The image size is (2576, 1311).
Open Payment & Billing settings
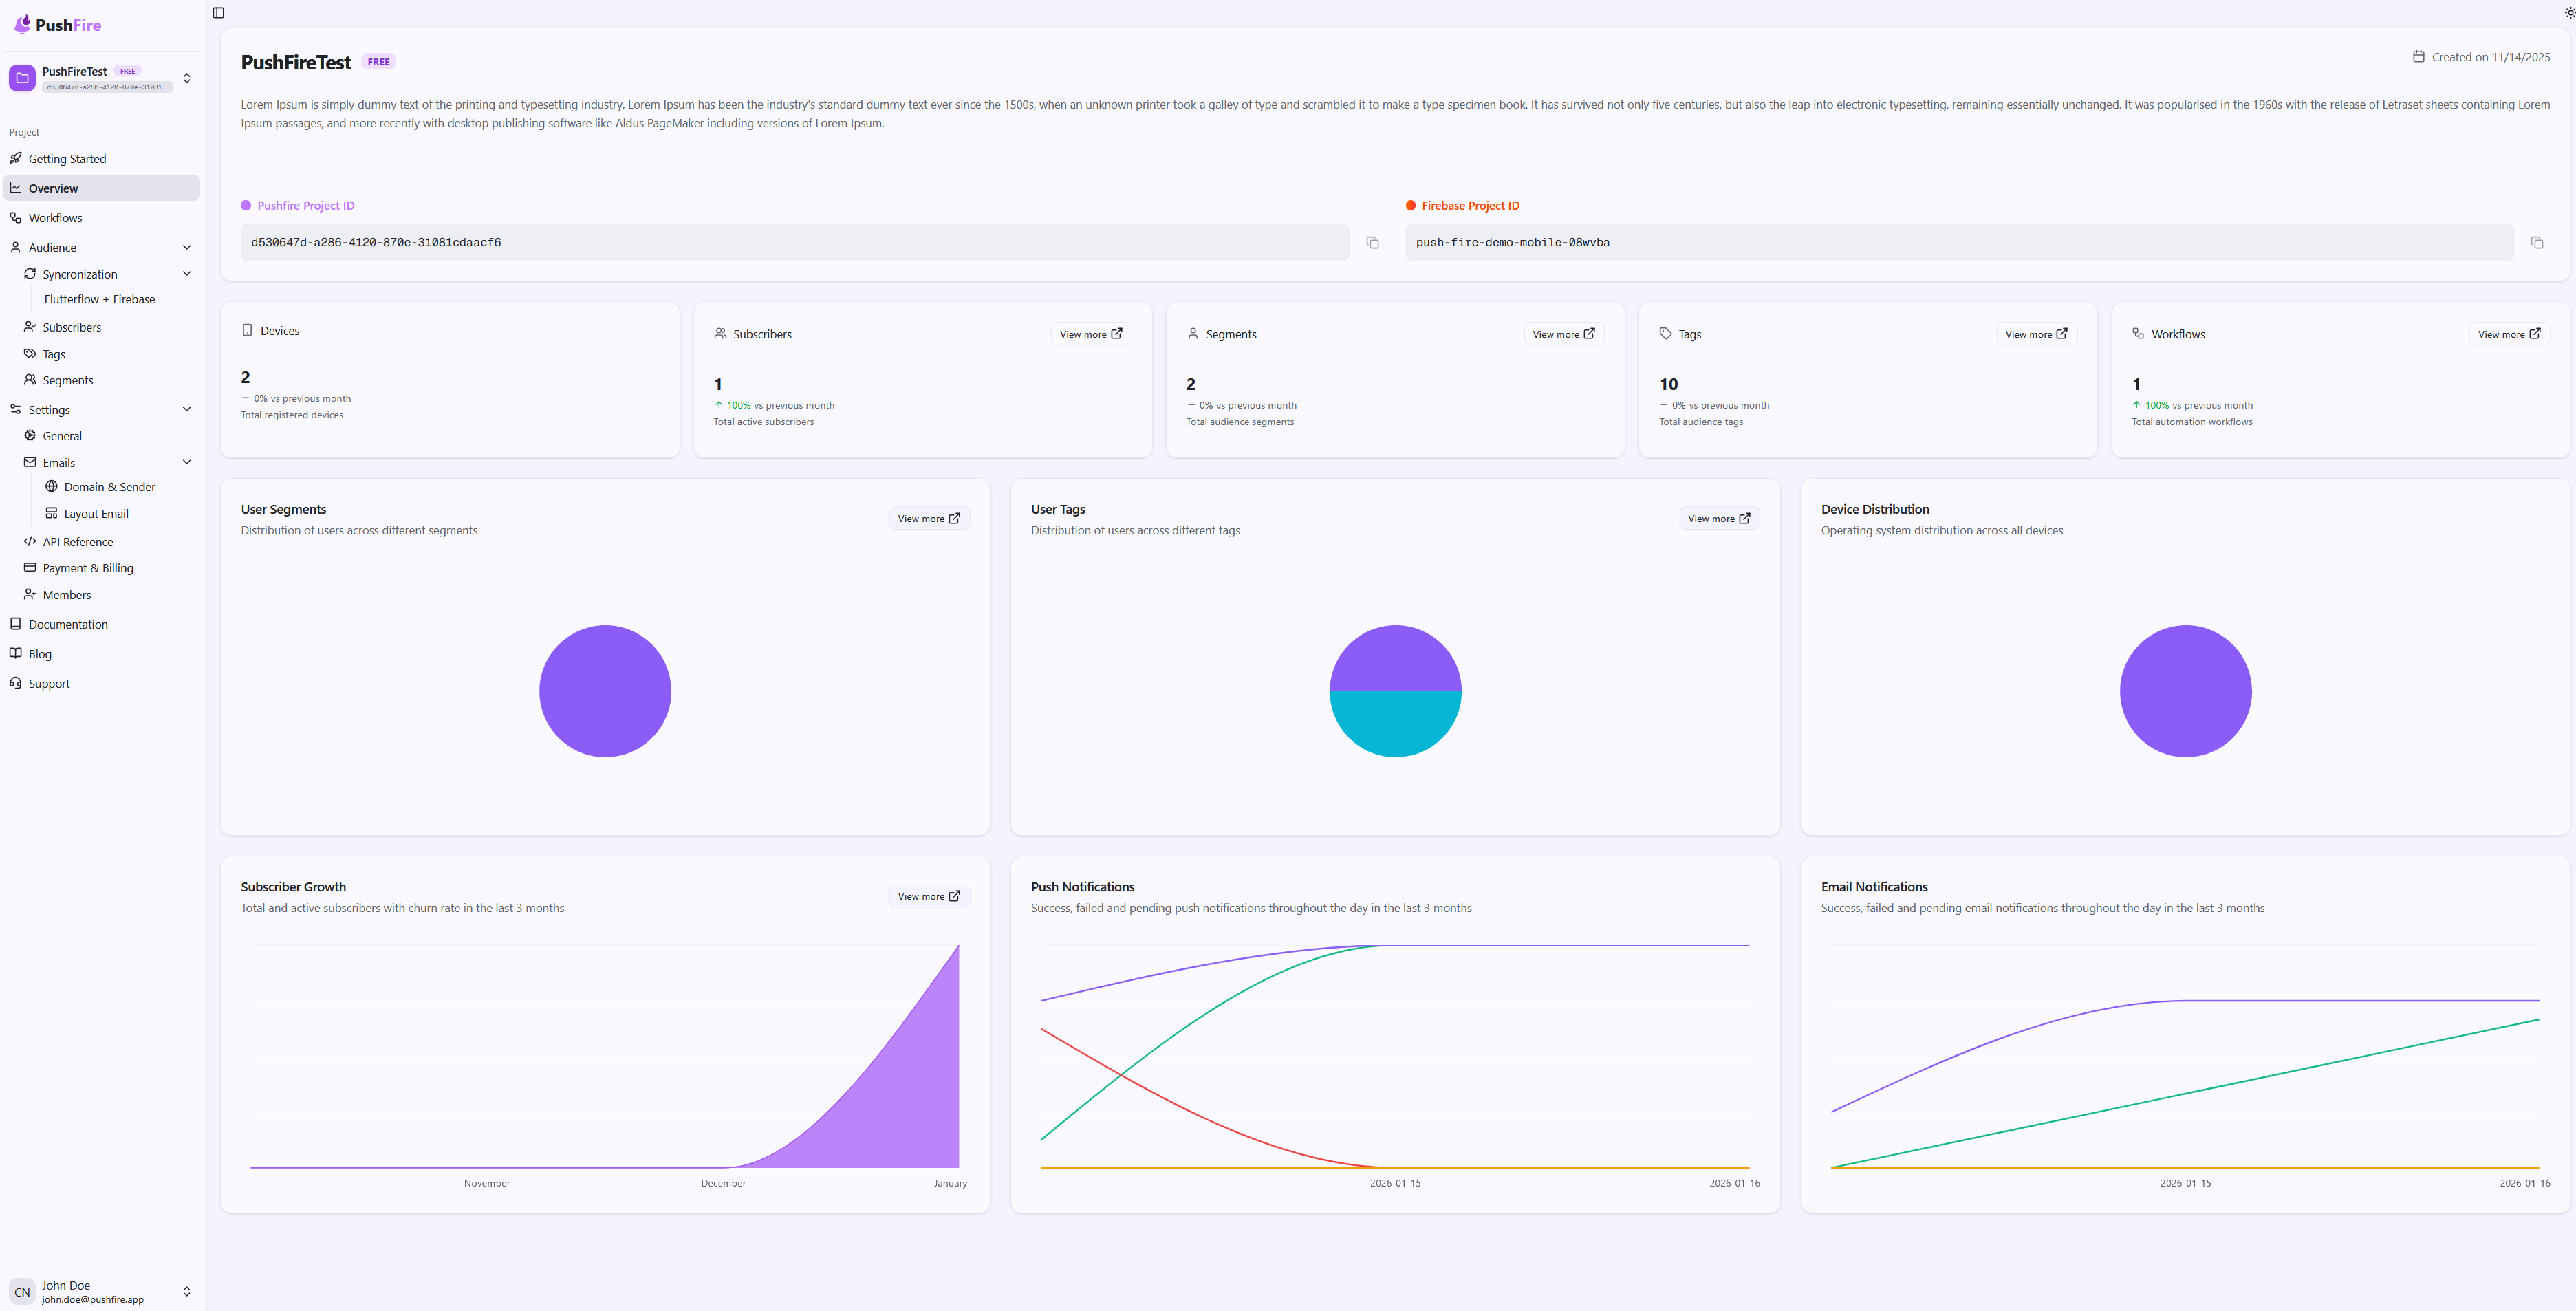[x=87, y=568]
